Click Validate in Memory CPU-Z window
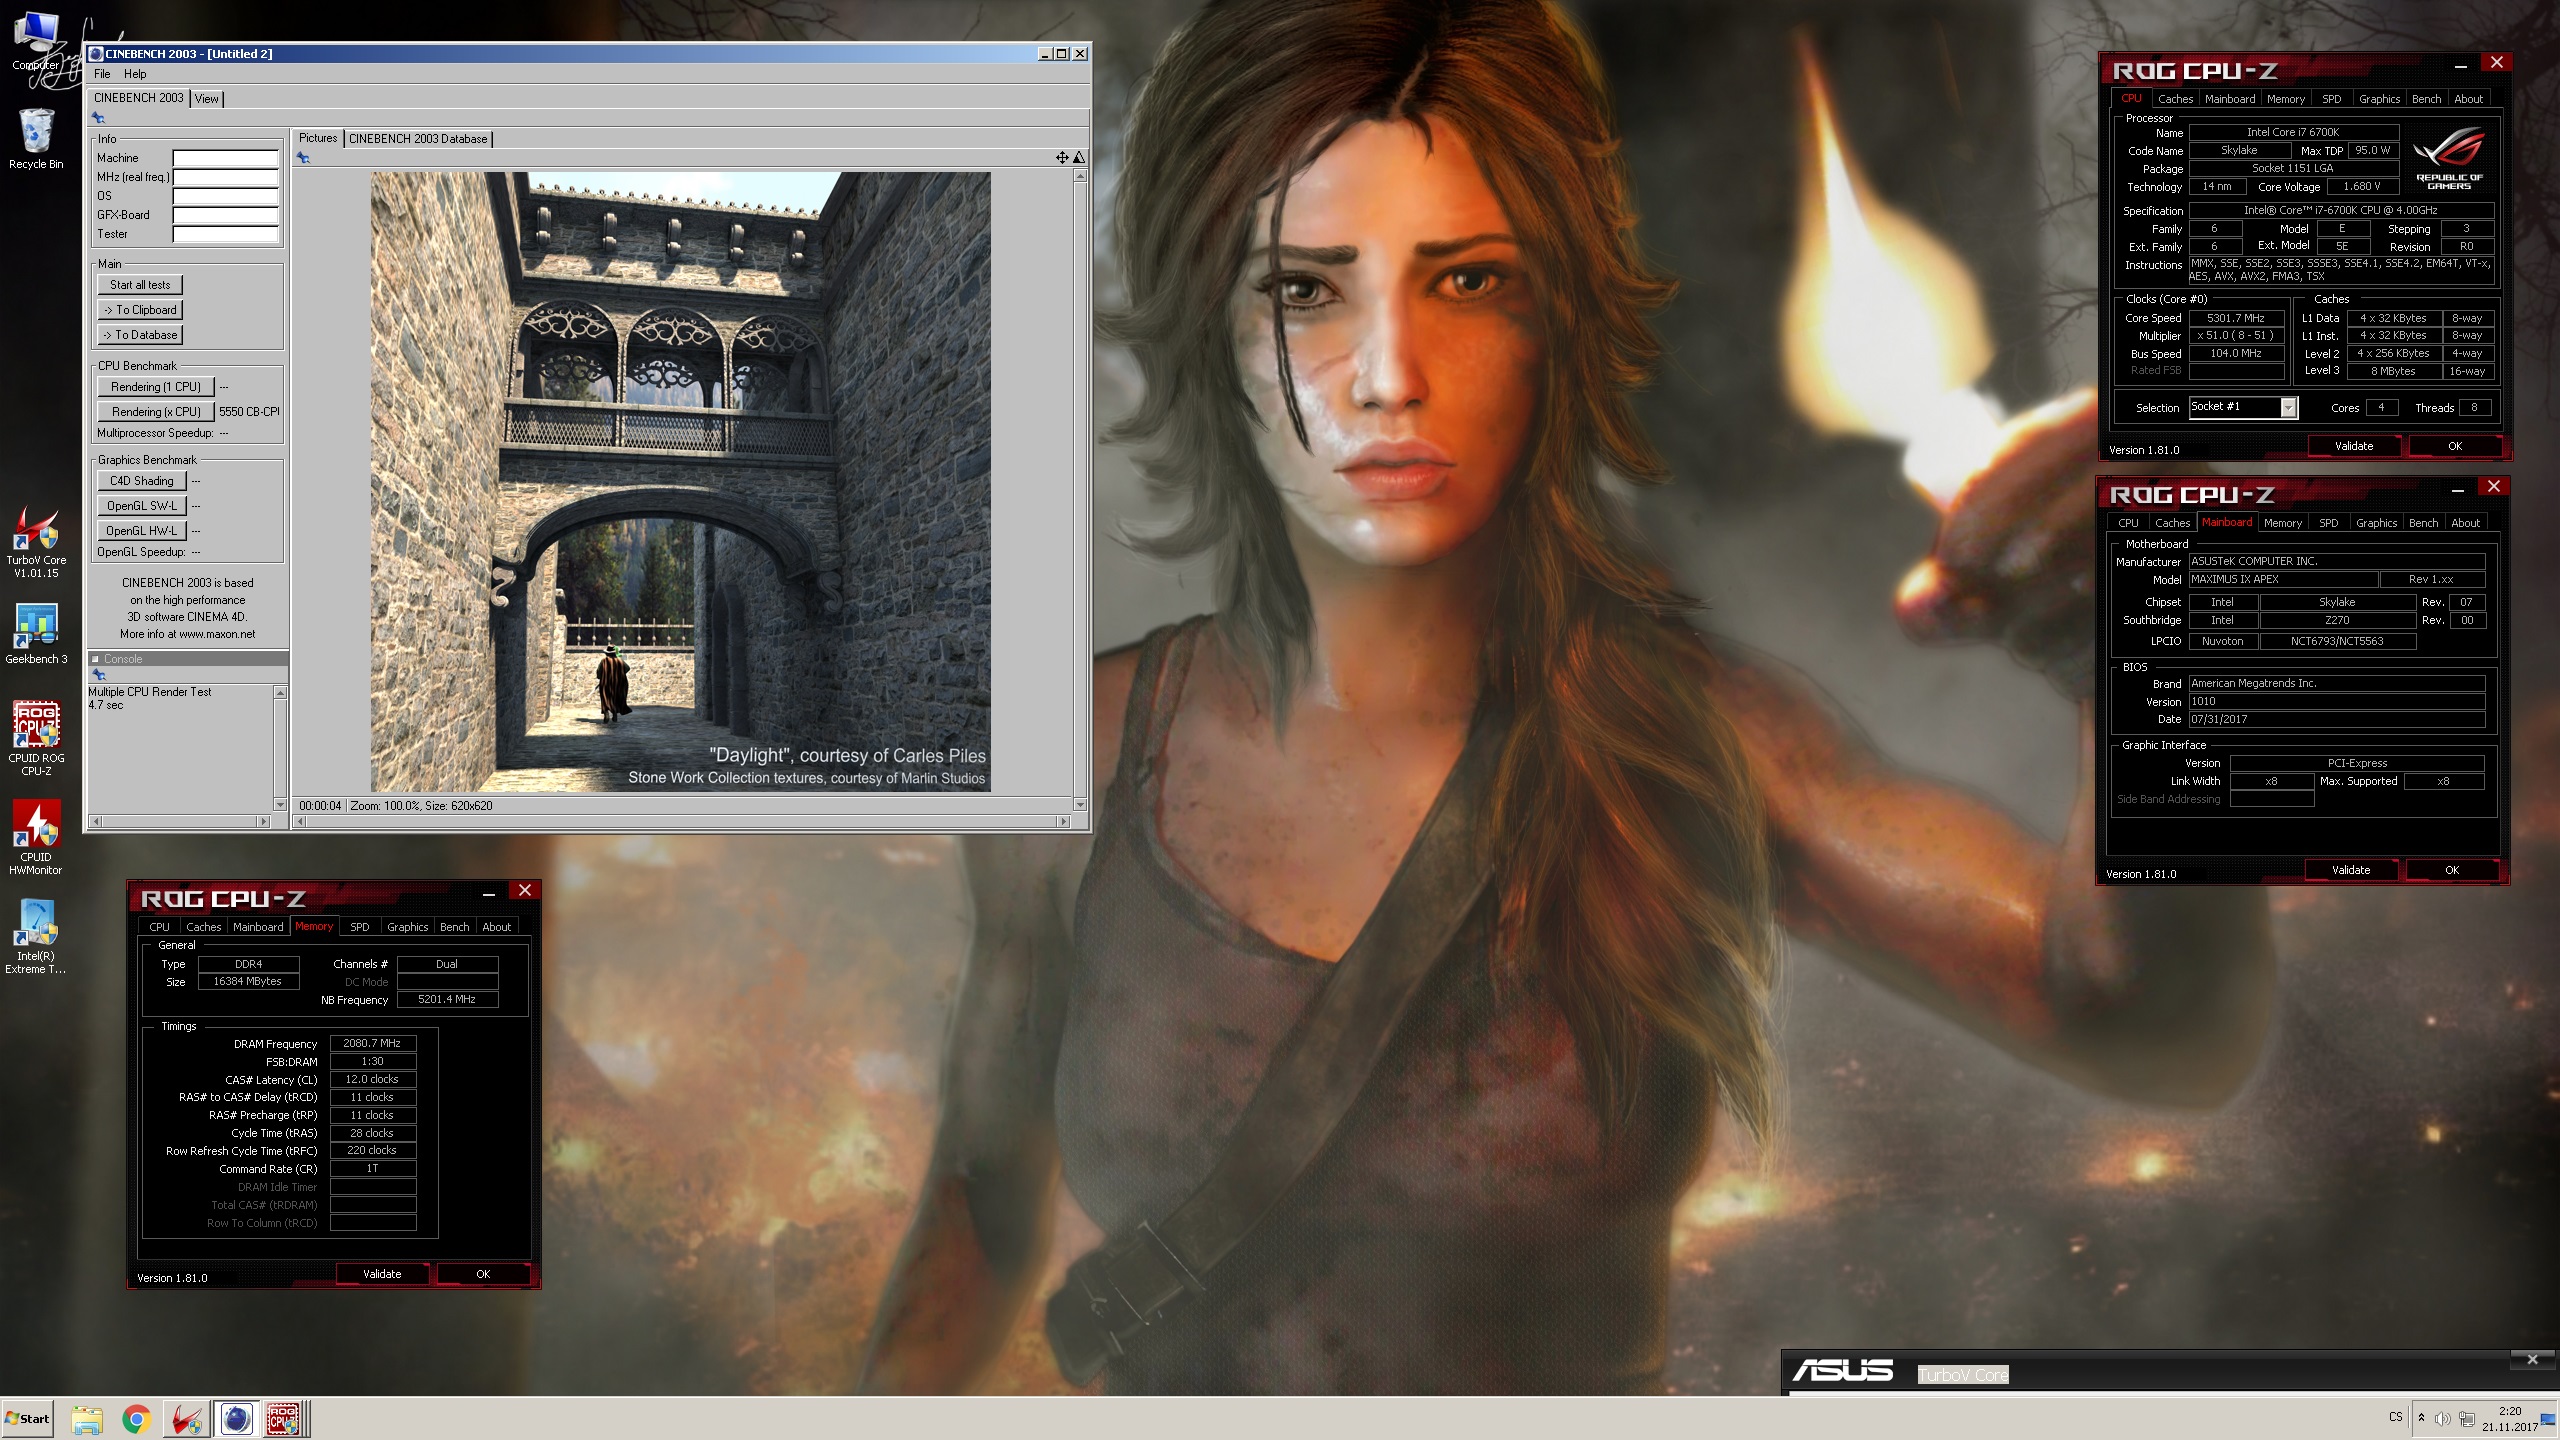The height and width of the screenshot is (1440, 2560). [x=382, y=1274]
